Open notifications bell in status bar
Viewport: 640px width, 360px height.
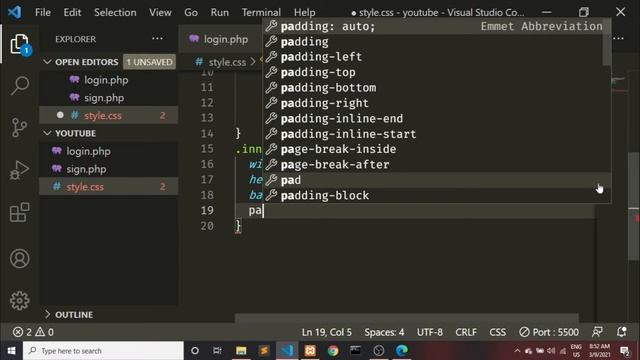tap(622, 332)
